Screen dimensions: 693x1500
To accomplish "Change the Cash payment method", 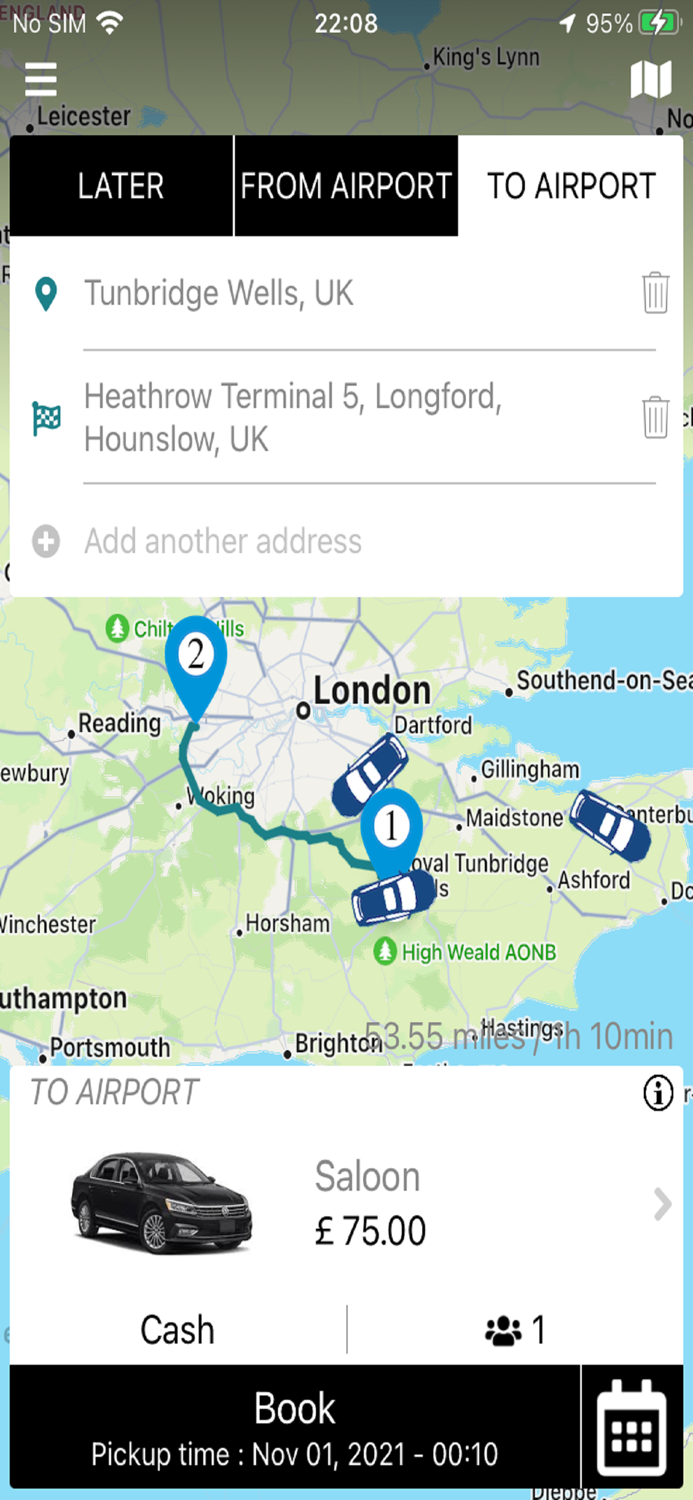I will [x=176, y=1329].
